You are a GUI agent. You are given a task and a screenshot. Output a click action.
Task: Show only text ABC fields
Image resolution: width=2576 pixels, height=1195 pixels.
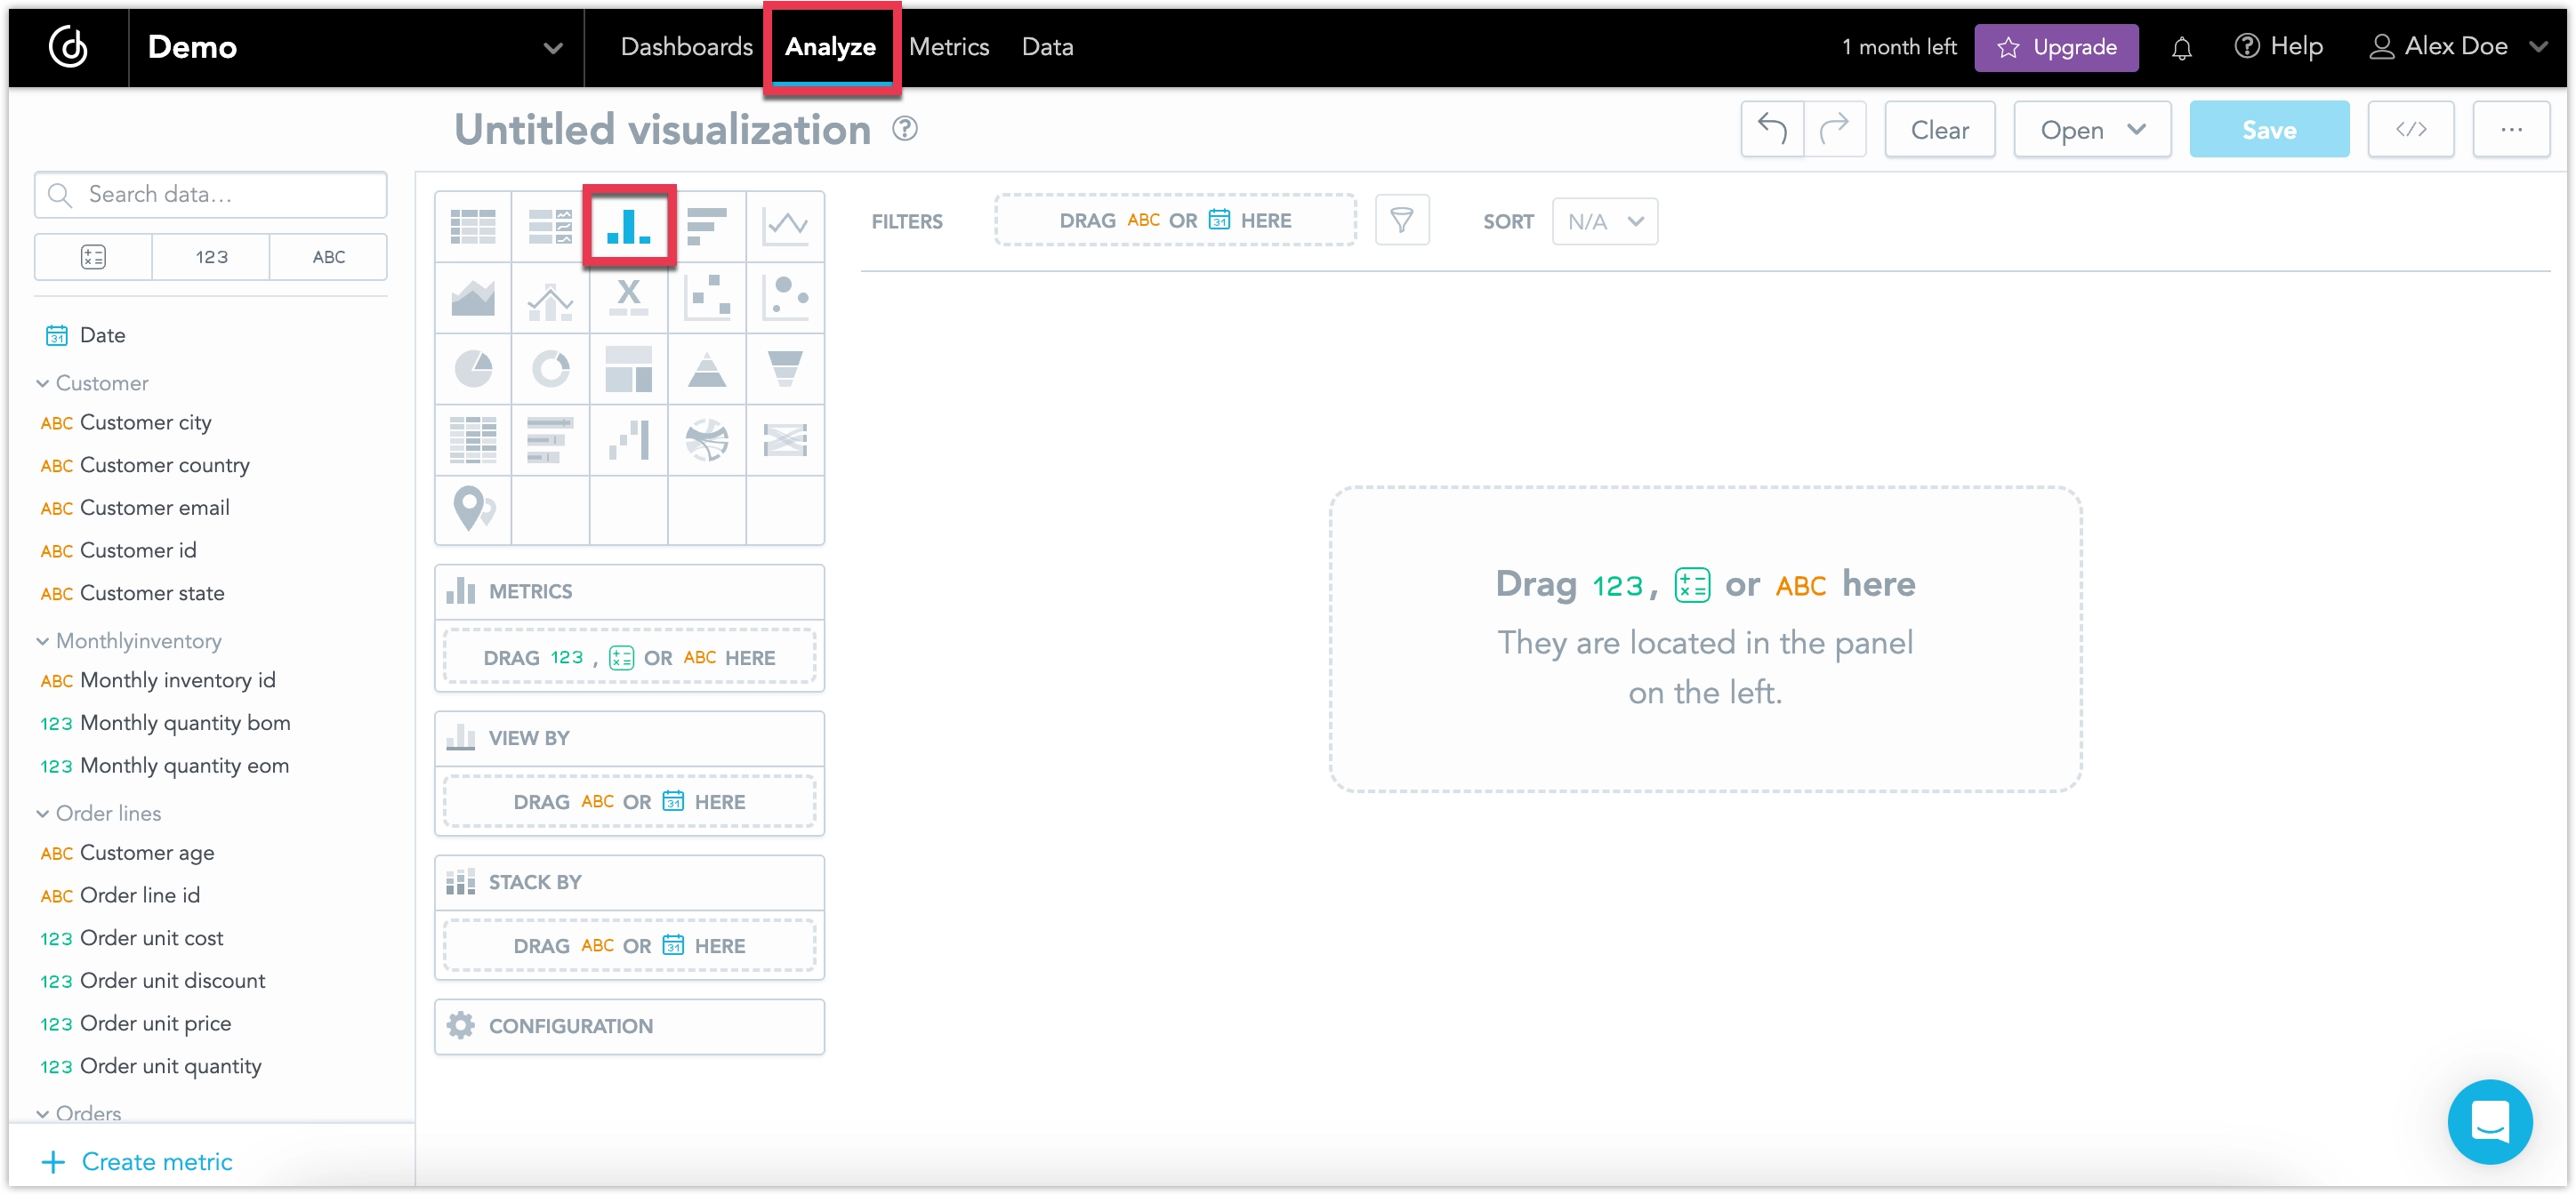pyautogui.click(x=328, y=257)
